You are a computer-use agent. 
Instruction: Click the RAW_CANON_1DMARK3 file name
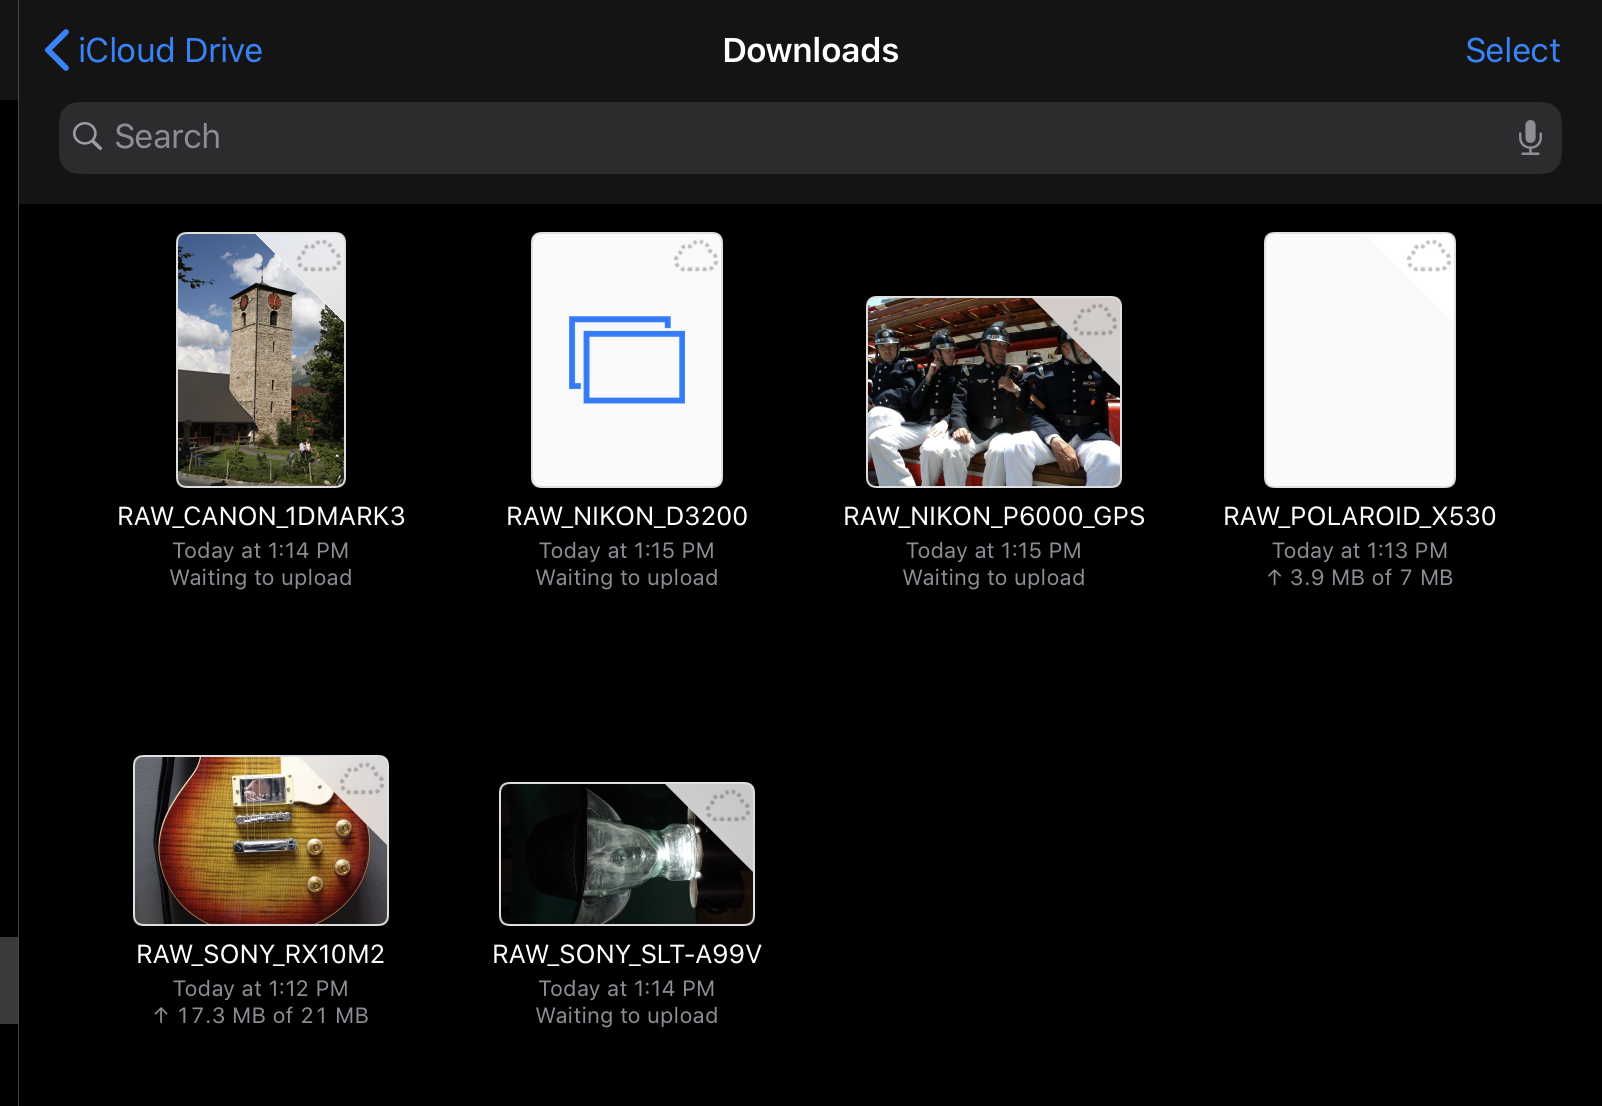tap(261, 516)
